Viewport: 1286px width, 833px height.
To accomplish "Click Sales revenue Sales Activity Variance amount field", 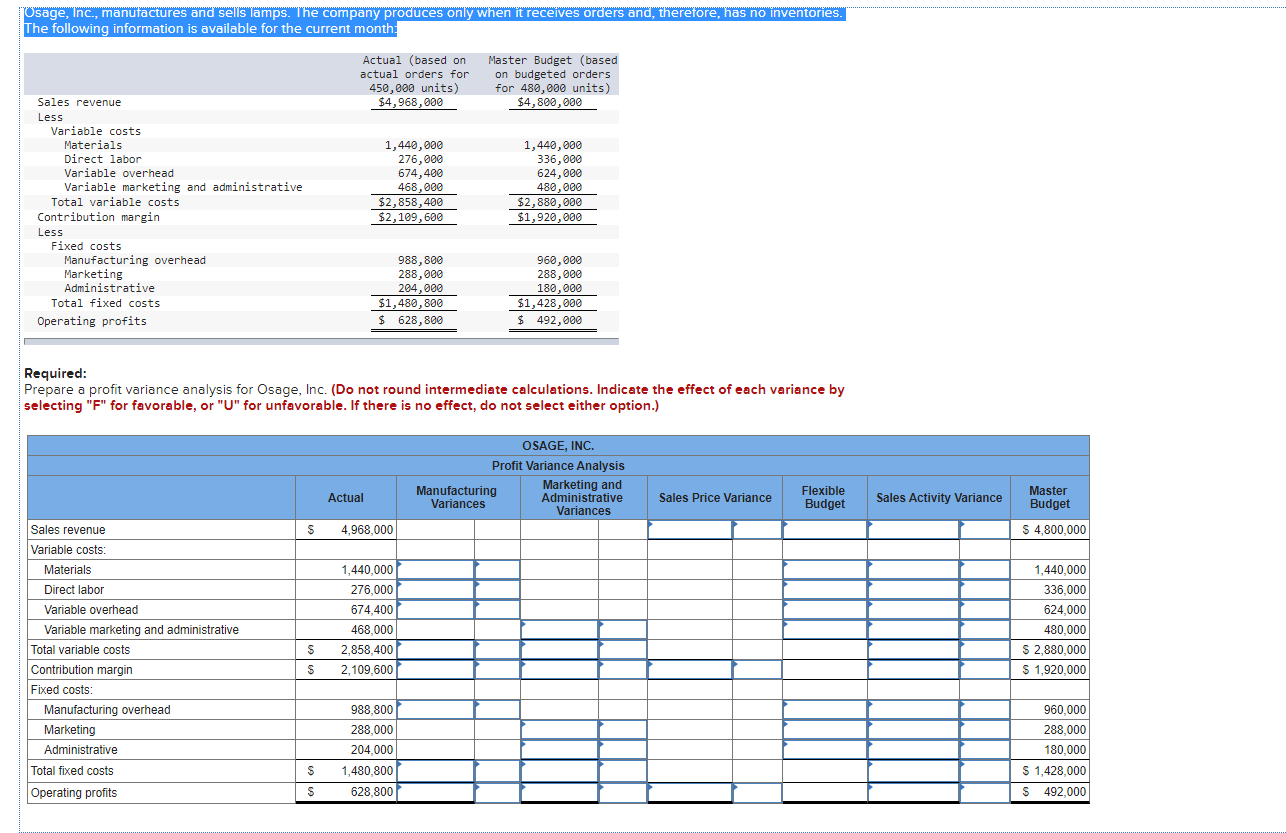I will pyautogui.click(x=913, y=530).
